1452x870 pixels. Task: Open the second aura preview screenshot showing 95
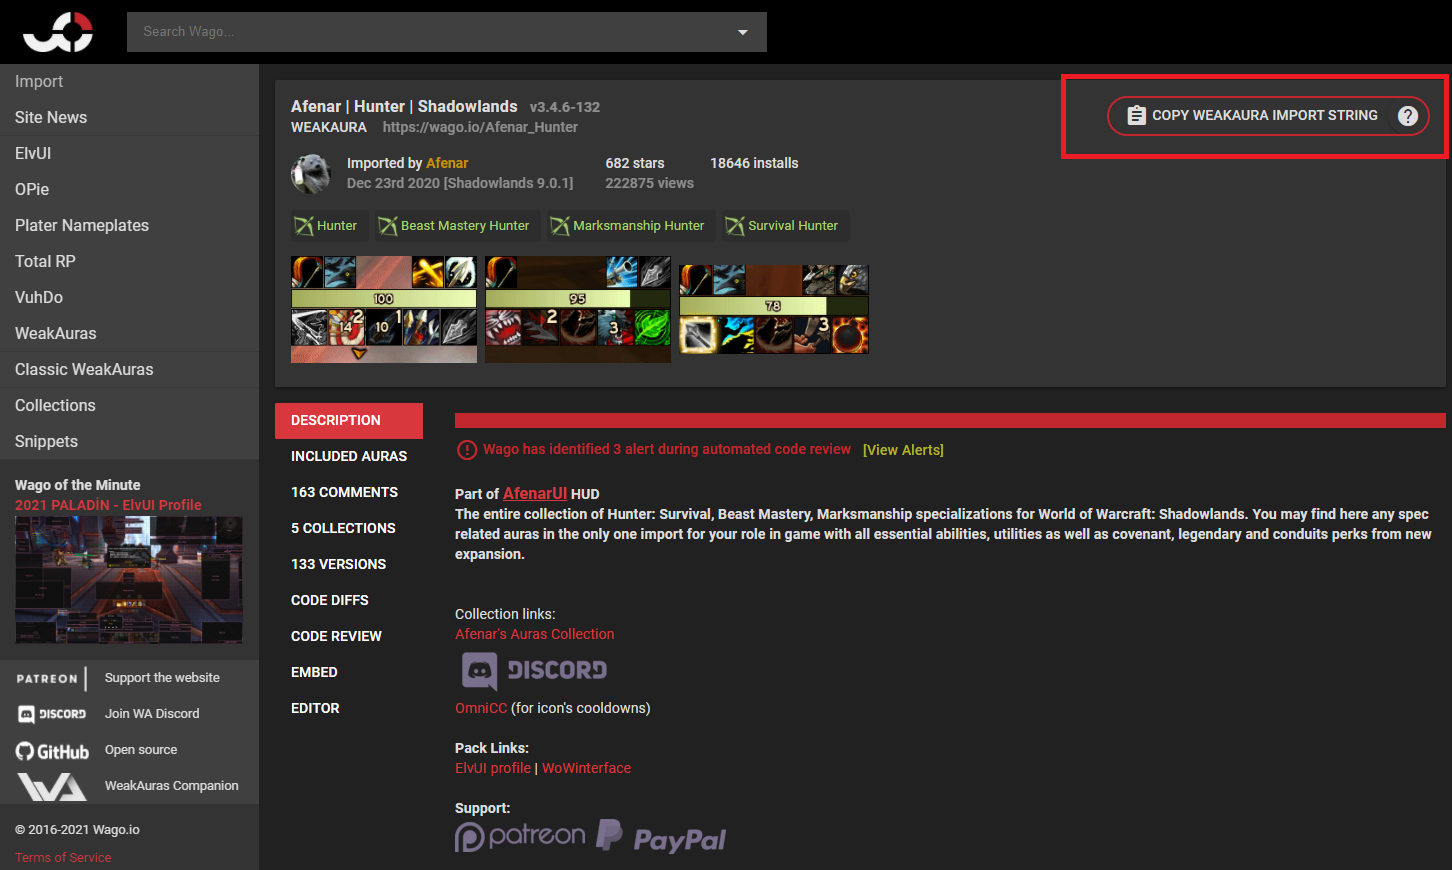click(x=578, y=310)
